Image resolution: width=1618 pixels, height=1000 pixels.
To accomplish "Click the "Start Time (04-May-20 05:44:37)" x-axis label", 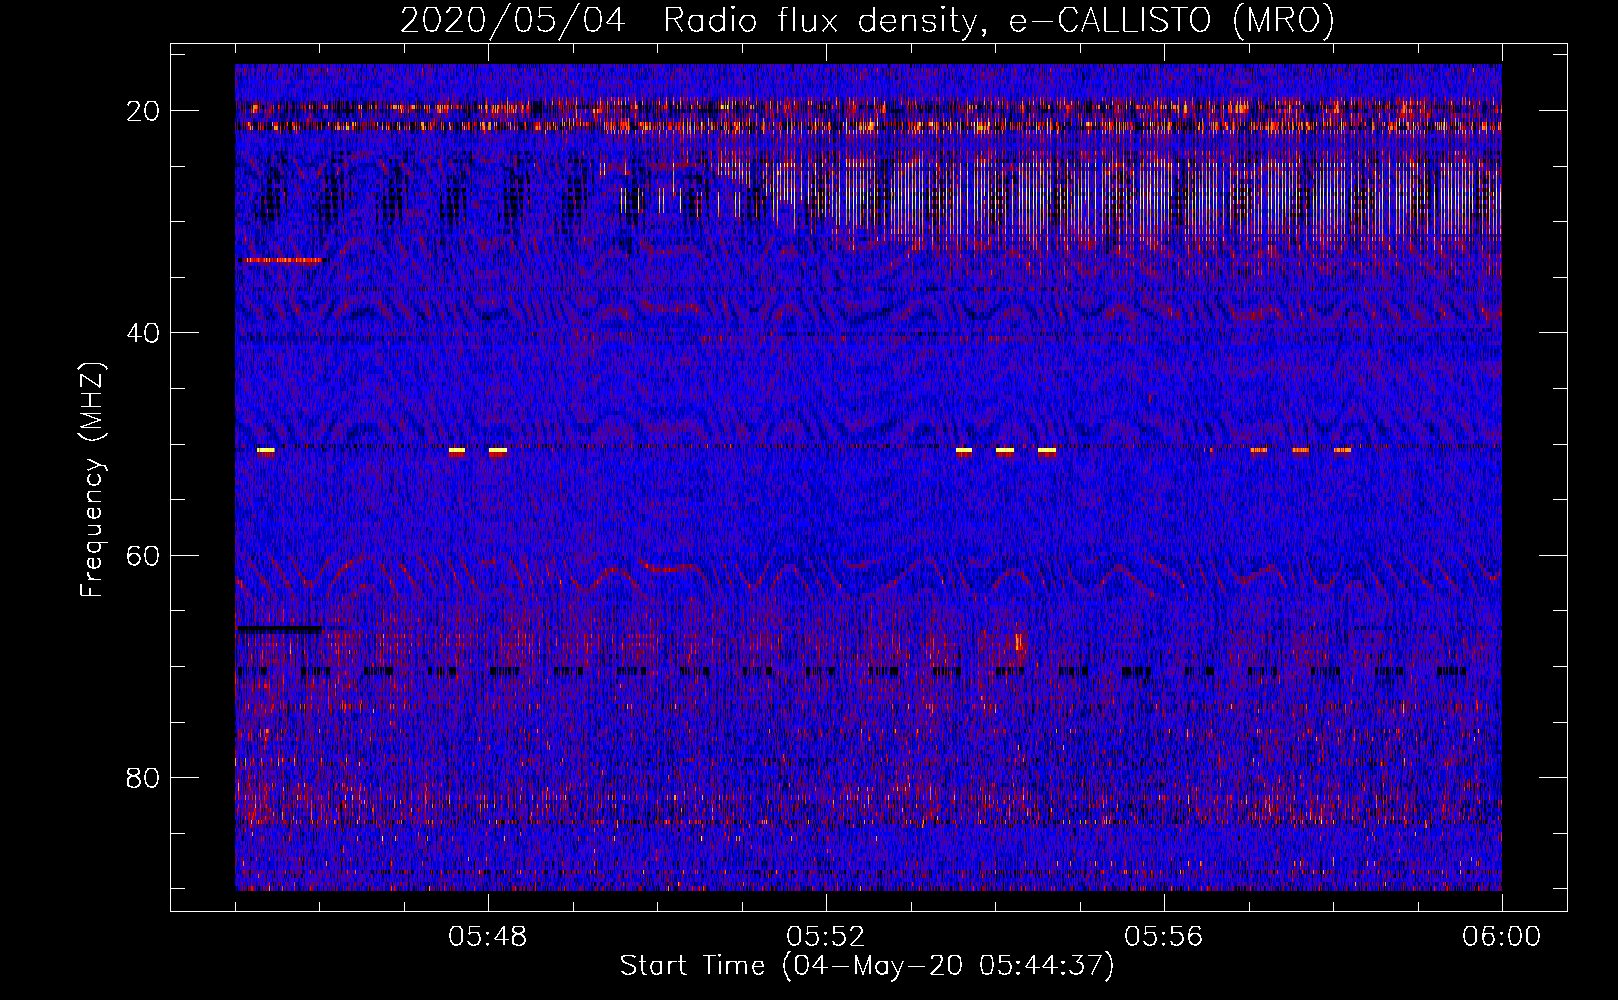I will [x=867, y=966].
